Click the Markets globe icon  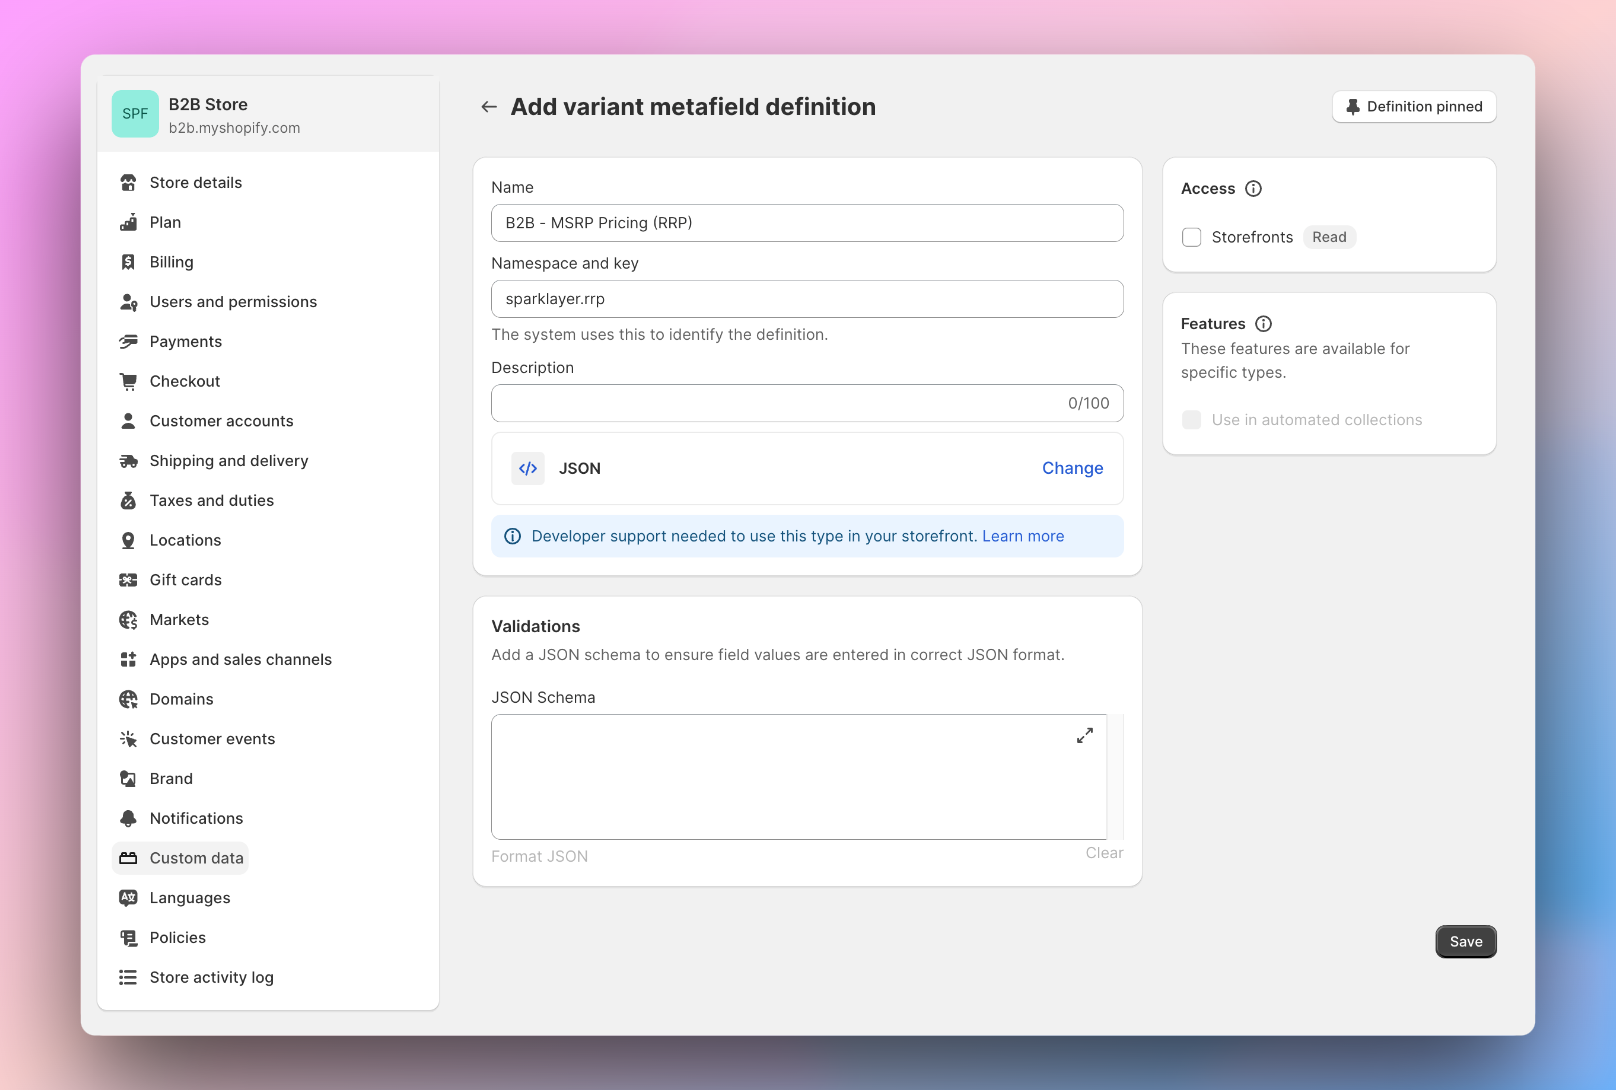click(x=128, y=619)
